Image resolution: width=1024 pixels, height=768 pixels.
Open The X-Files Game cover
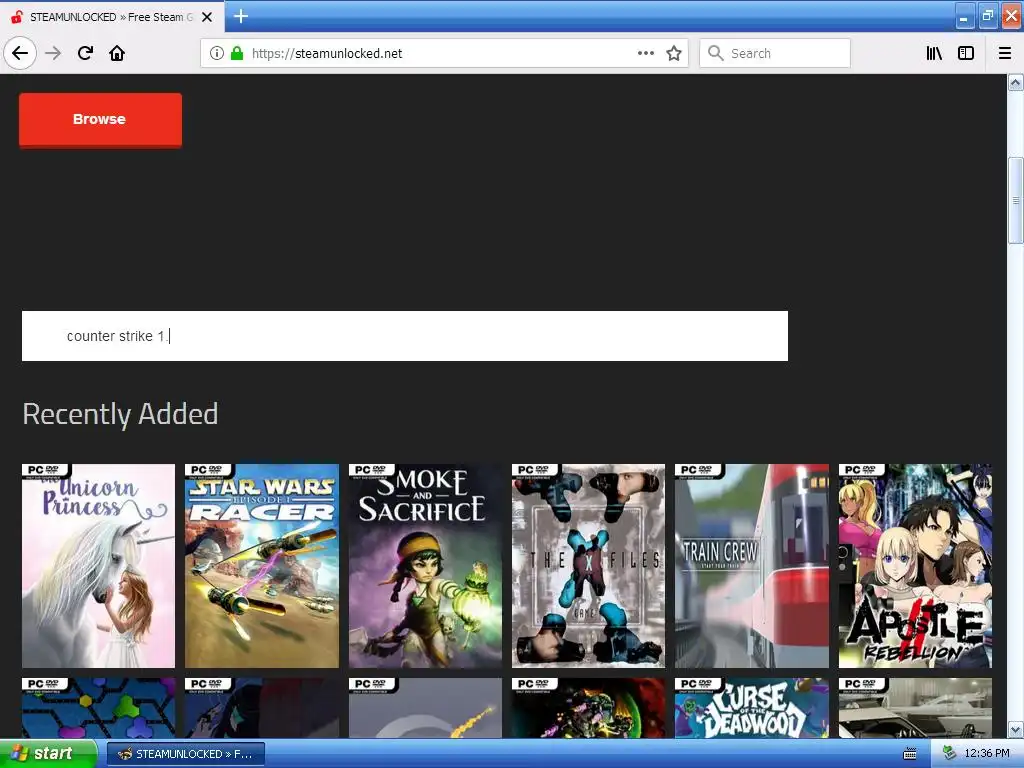click(x=588, y=566)
